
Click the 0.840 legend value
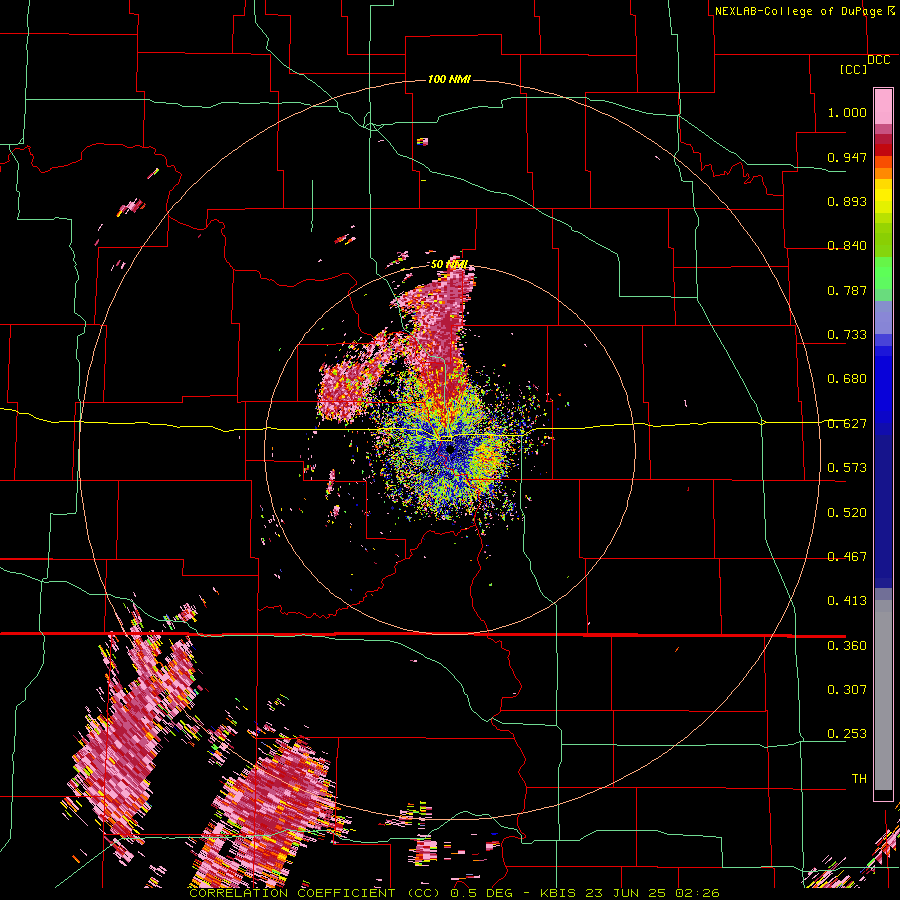(847, 246)
